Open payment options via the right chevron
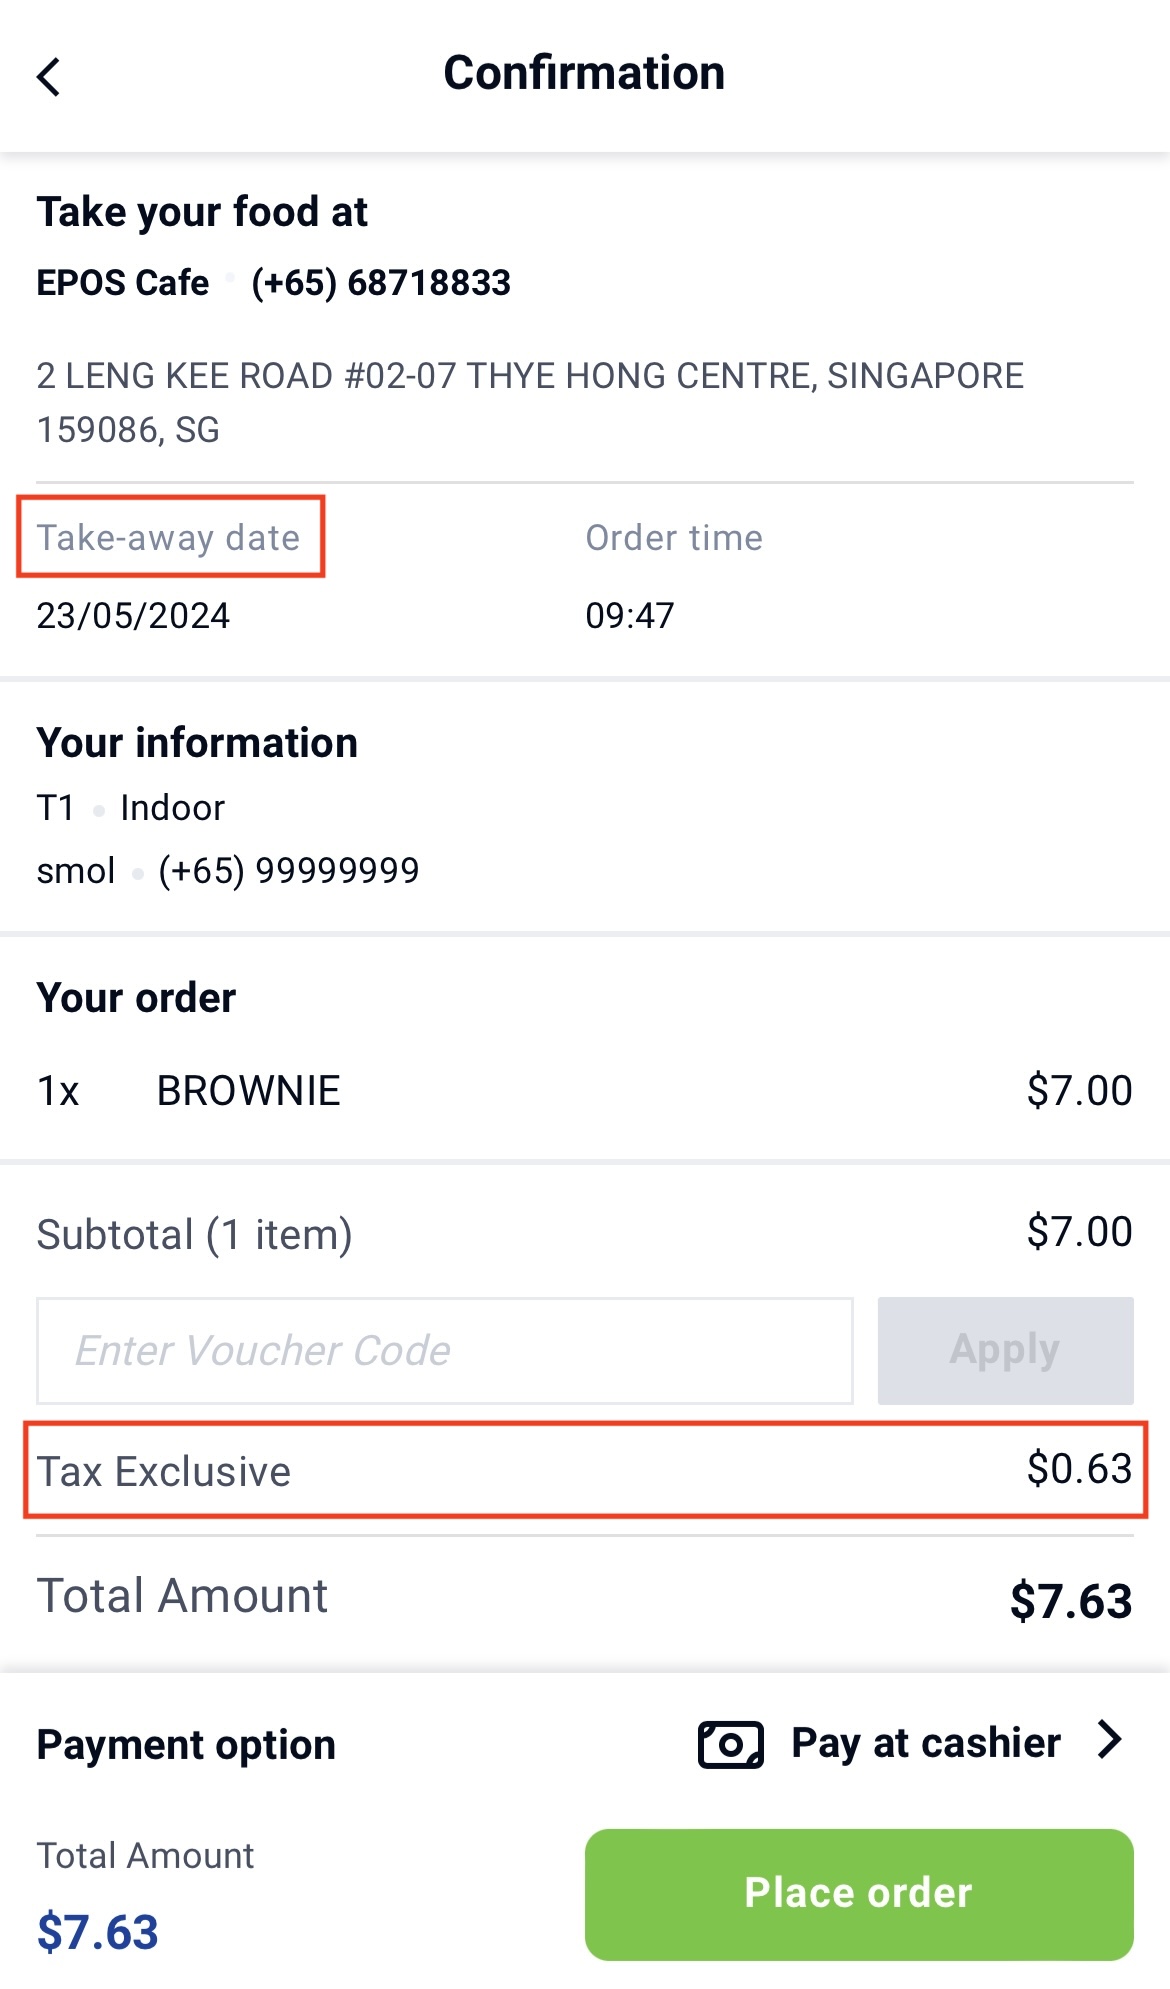Screen dimensions: 1170x1989 [x=1109, y=1740]
